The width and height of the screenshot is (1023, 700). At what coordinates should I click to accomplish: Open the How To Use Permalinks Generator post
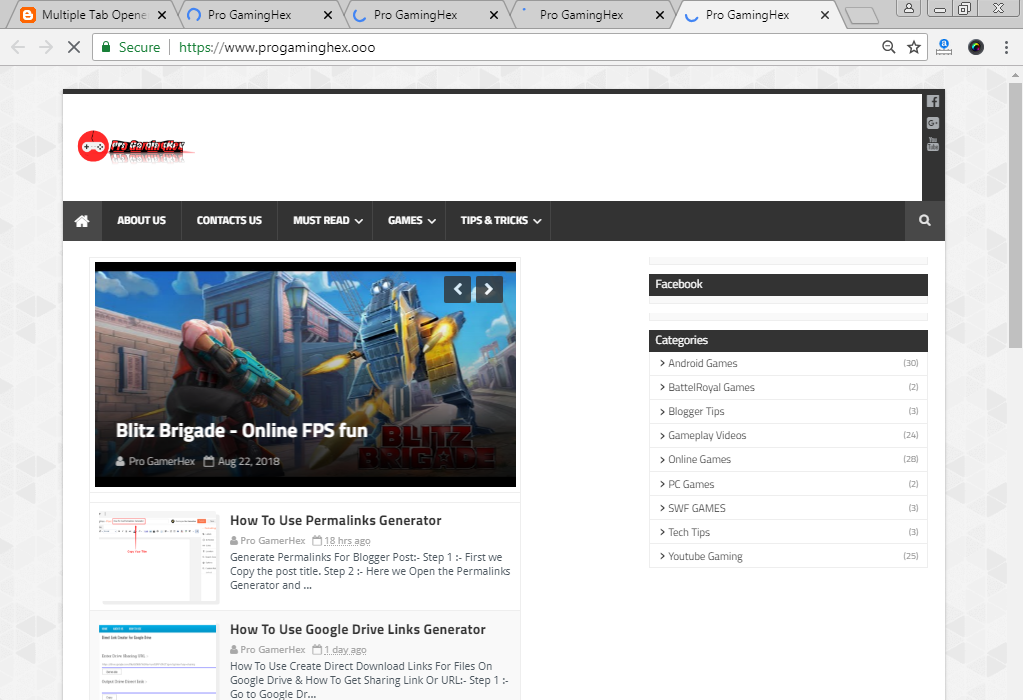pos(335,520)
